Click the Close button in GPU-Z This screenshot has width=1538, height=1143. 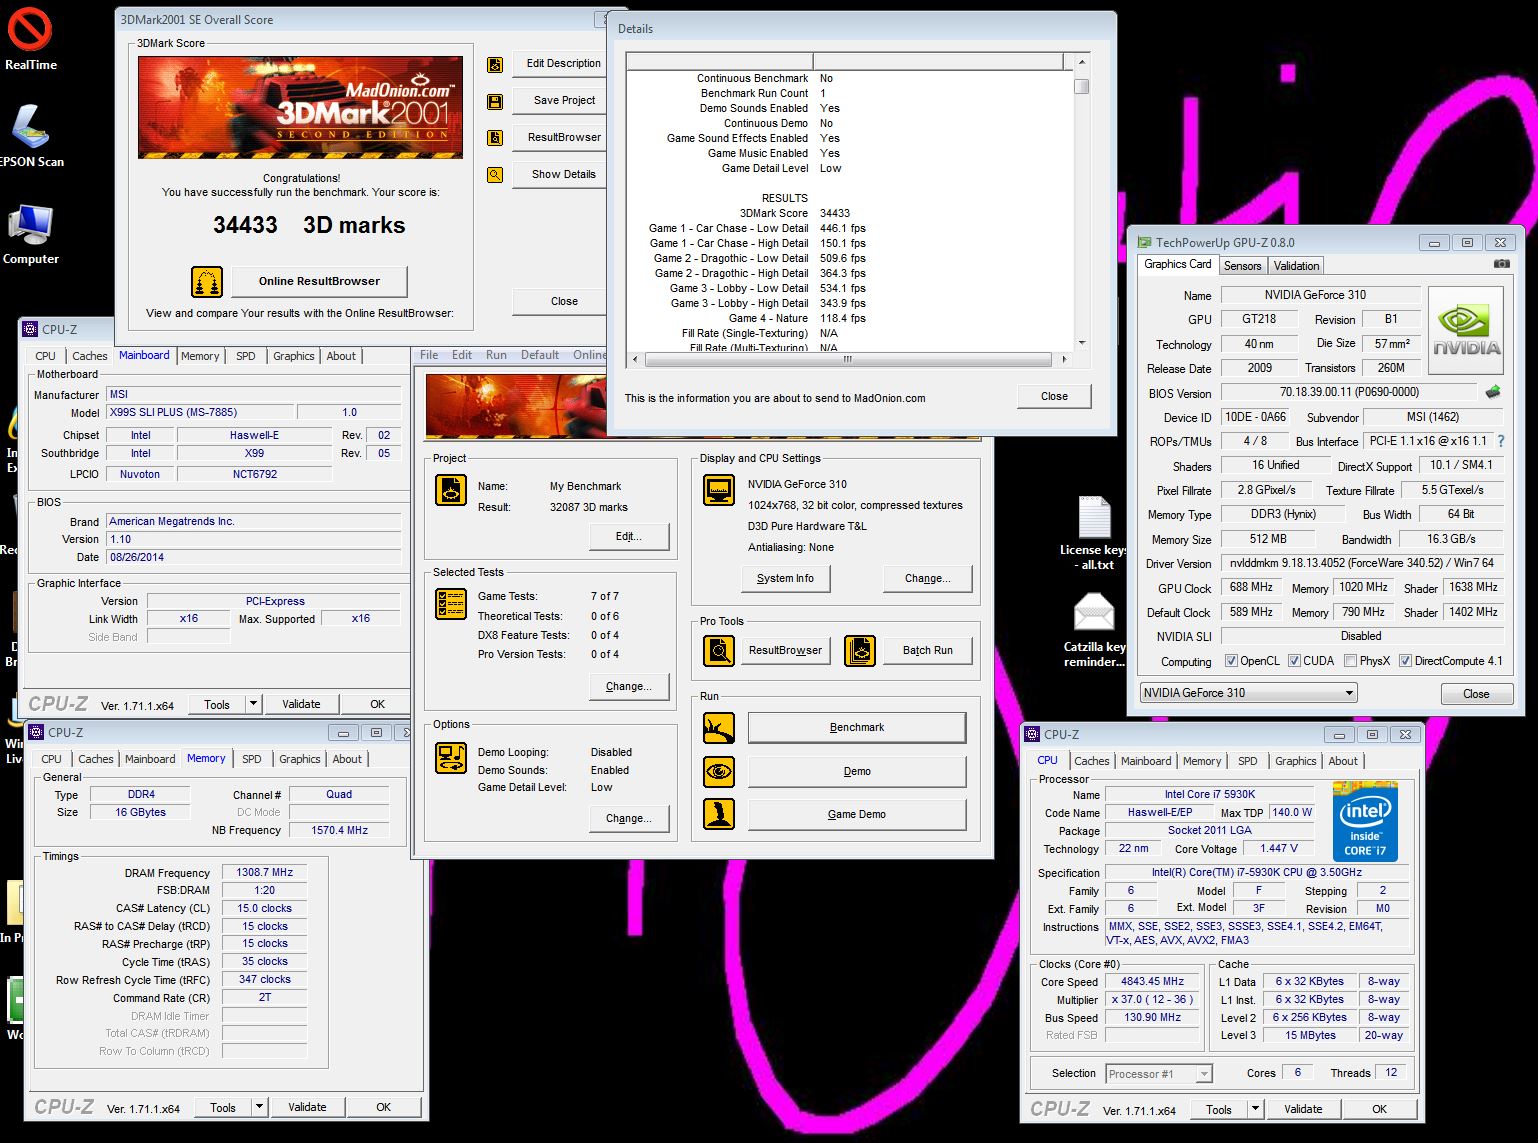1476,694
